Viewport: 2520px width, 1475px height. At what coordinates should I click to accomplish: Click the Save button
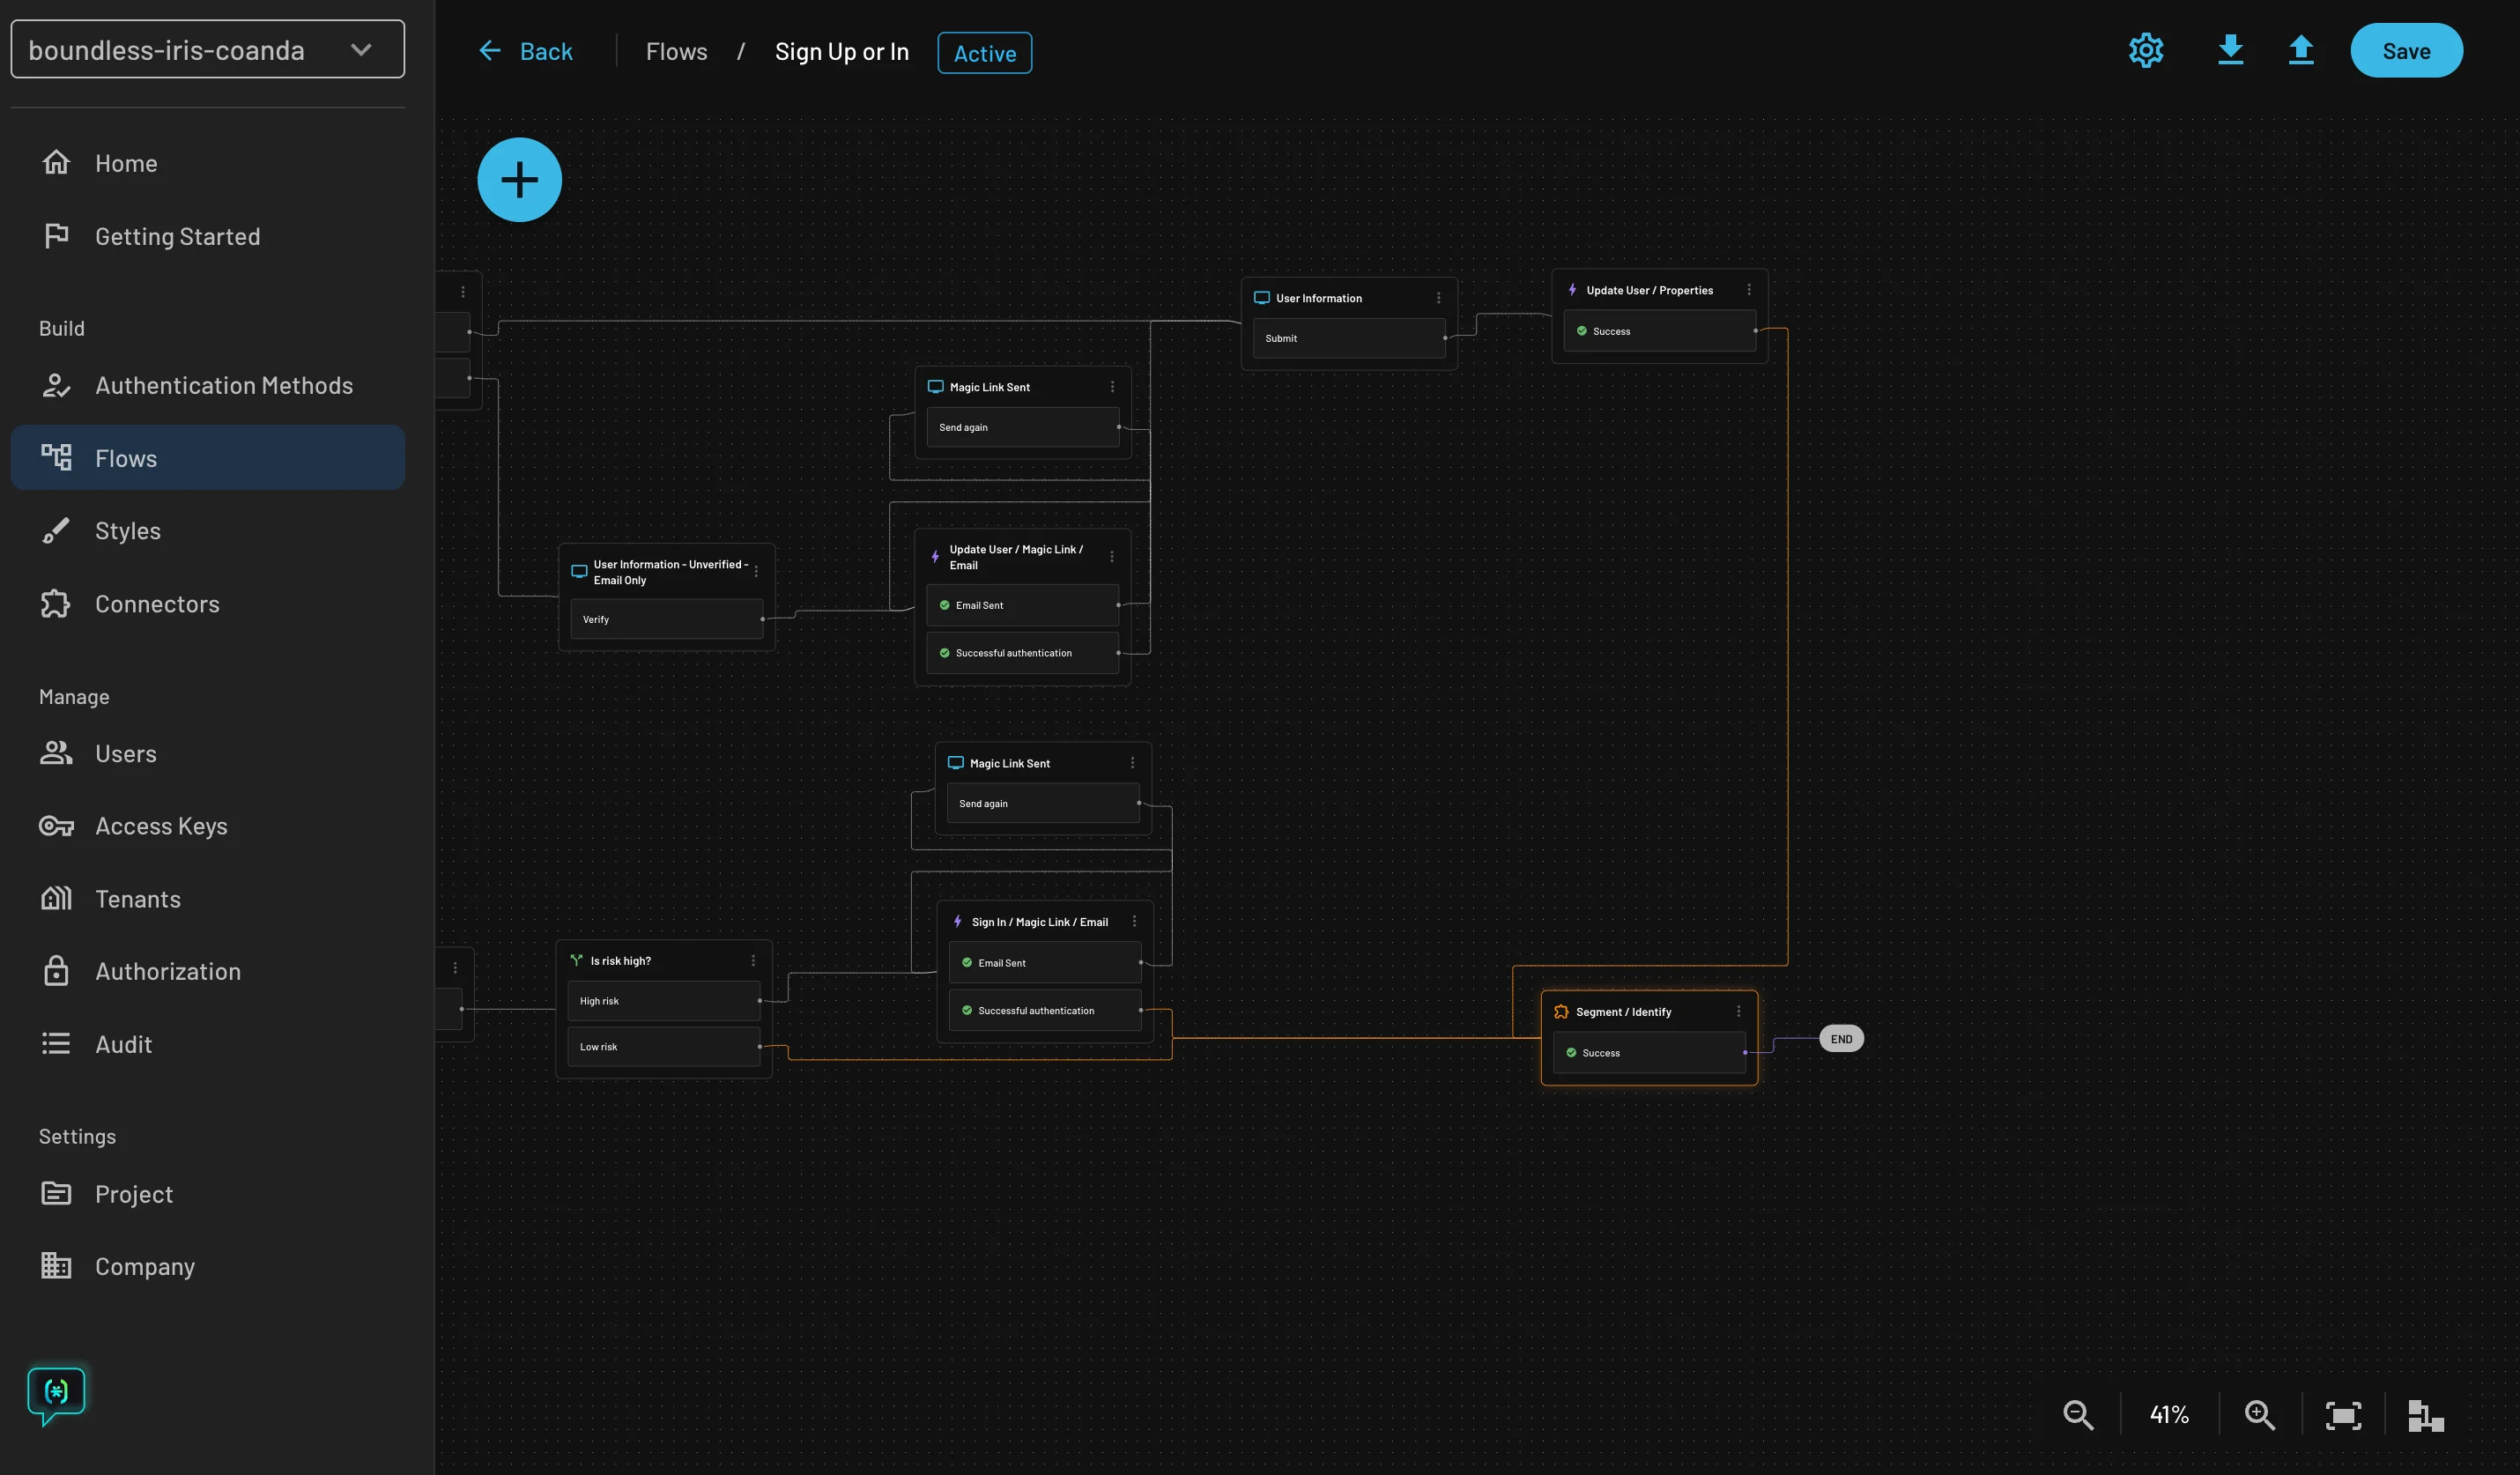[2406, 50]
